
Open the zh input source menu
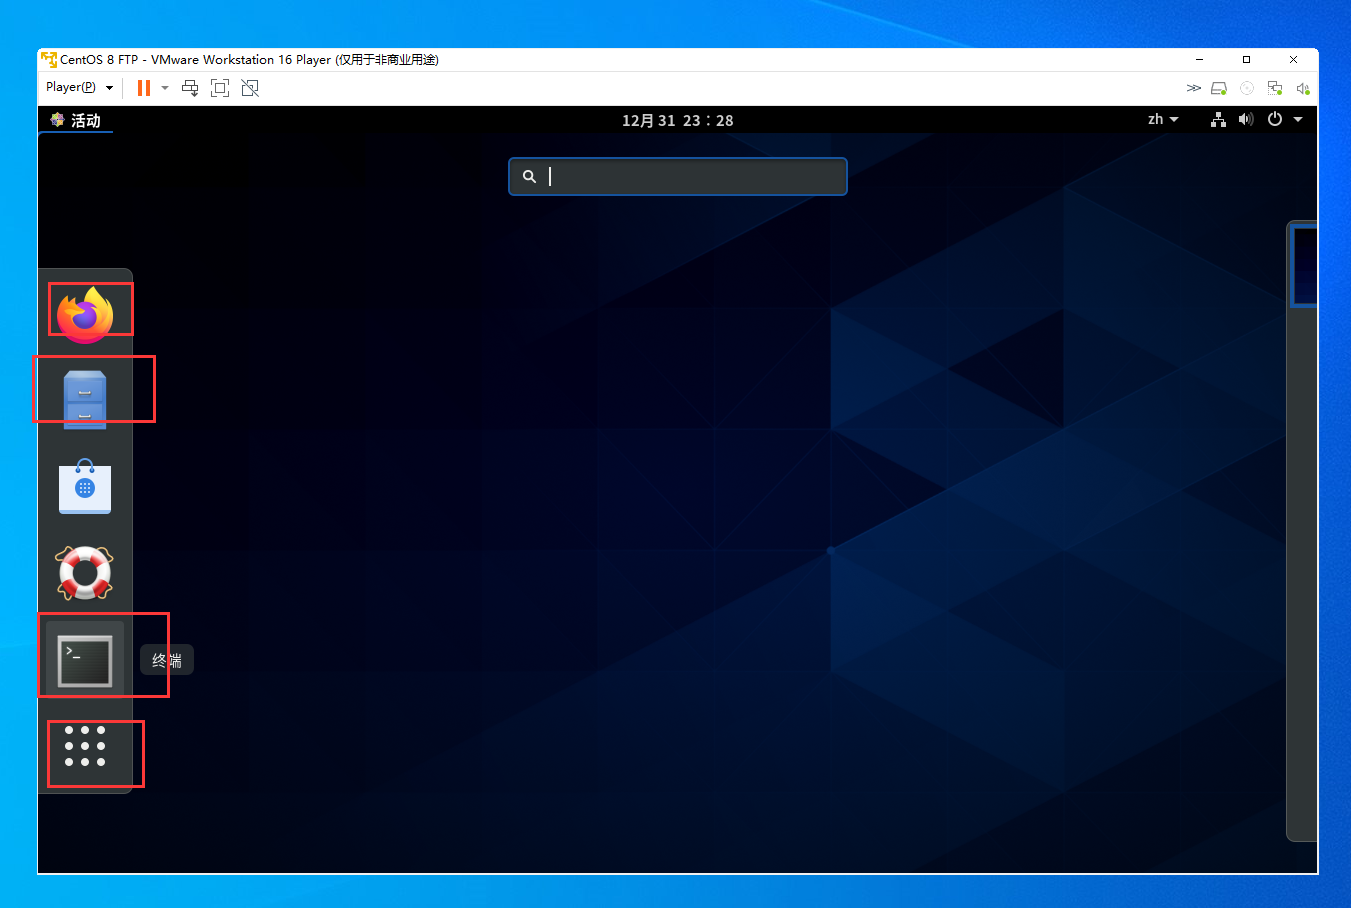1163,119
